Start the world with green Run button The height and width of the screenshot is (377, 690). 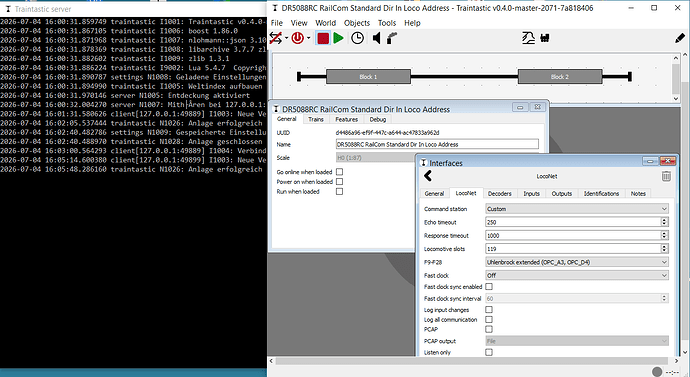point(338,38)
